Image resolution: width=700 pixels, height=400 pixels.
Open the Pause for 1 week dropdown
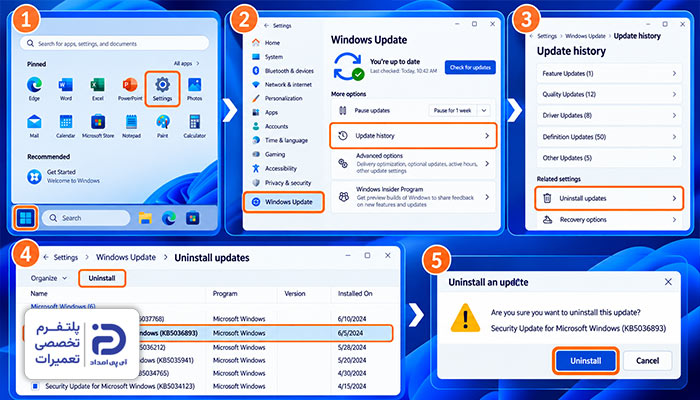(459, 110)
